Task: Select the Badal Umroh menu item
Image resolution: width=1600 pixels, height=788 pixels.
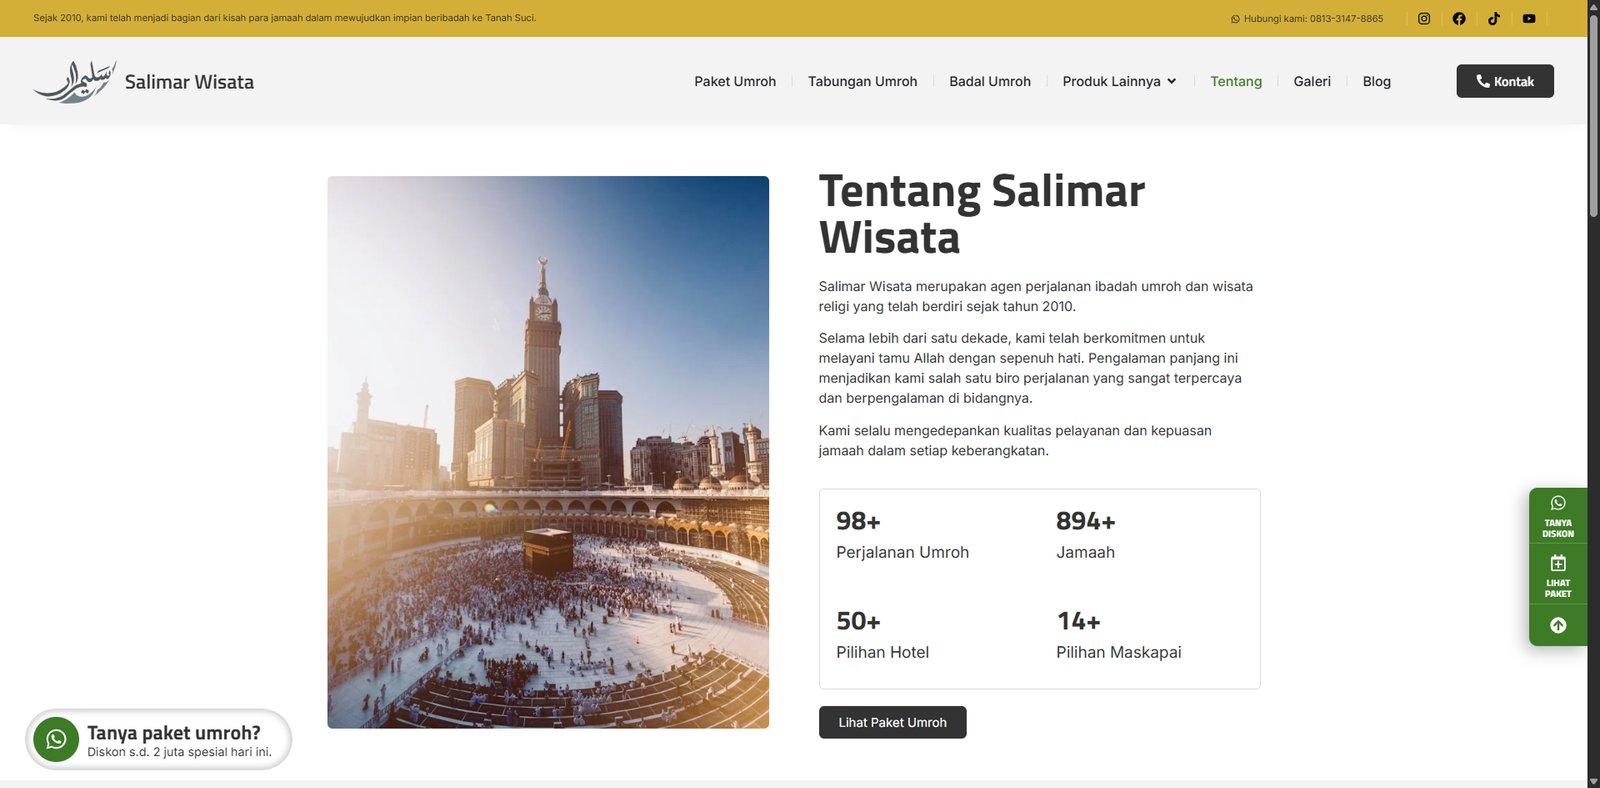Action: (989, 82)
